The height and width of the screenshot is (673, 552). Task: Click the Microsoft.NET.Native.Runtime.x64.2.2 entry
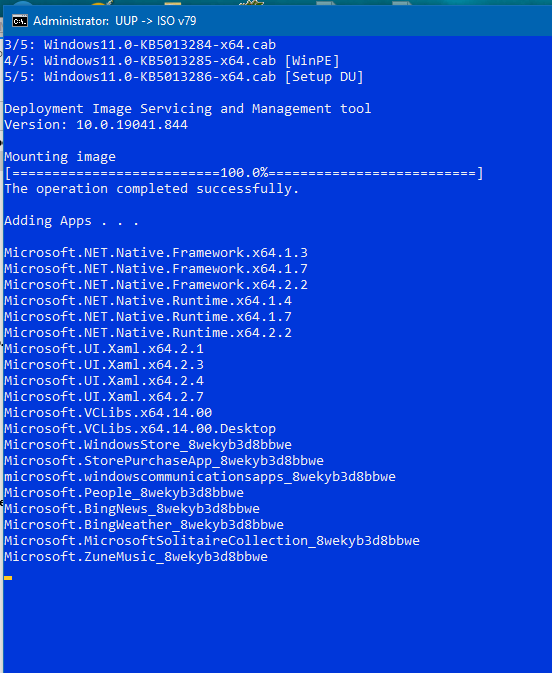pos(148,333)
